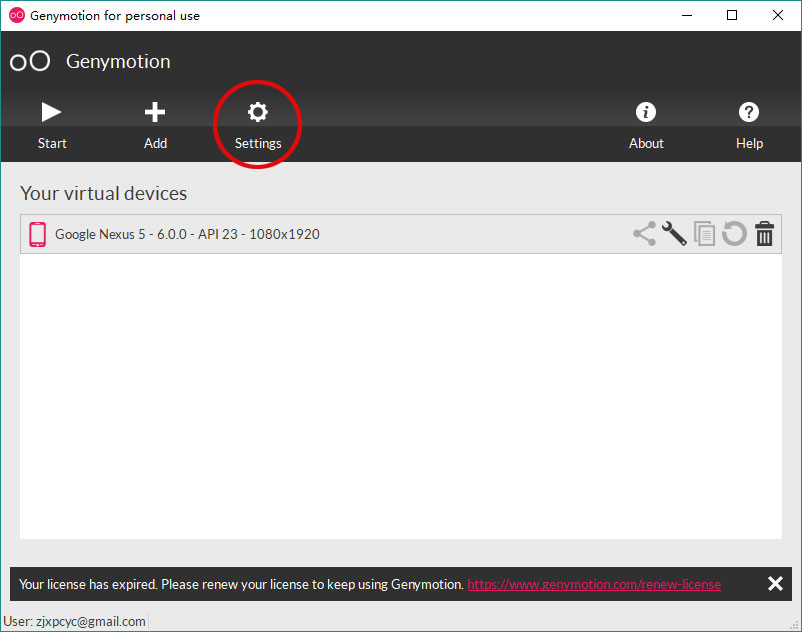Click the share icon for Google Nexus 5
Screen dimensions: 802x632
point(644,234)
